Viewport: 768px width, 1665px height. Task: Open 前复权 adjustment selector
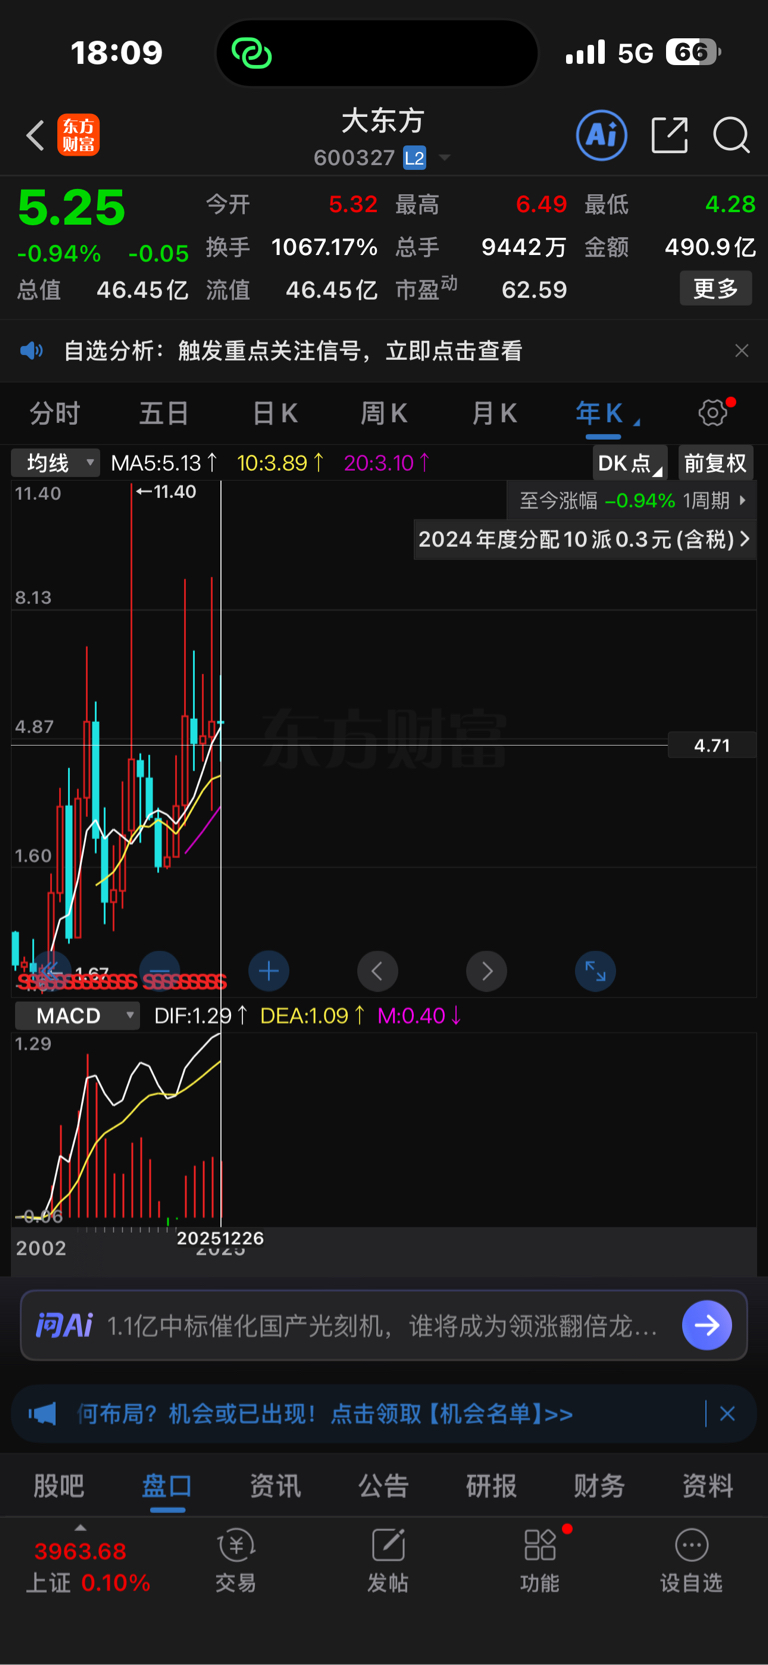(x=716, y=463)
